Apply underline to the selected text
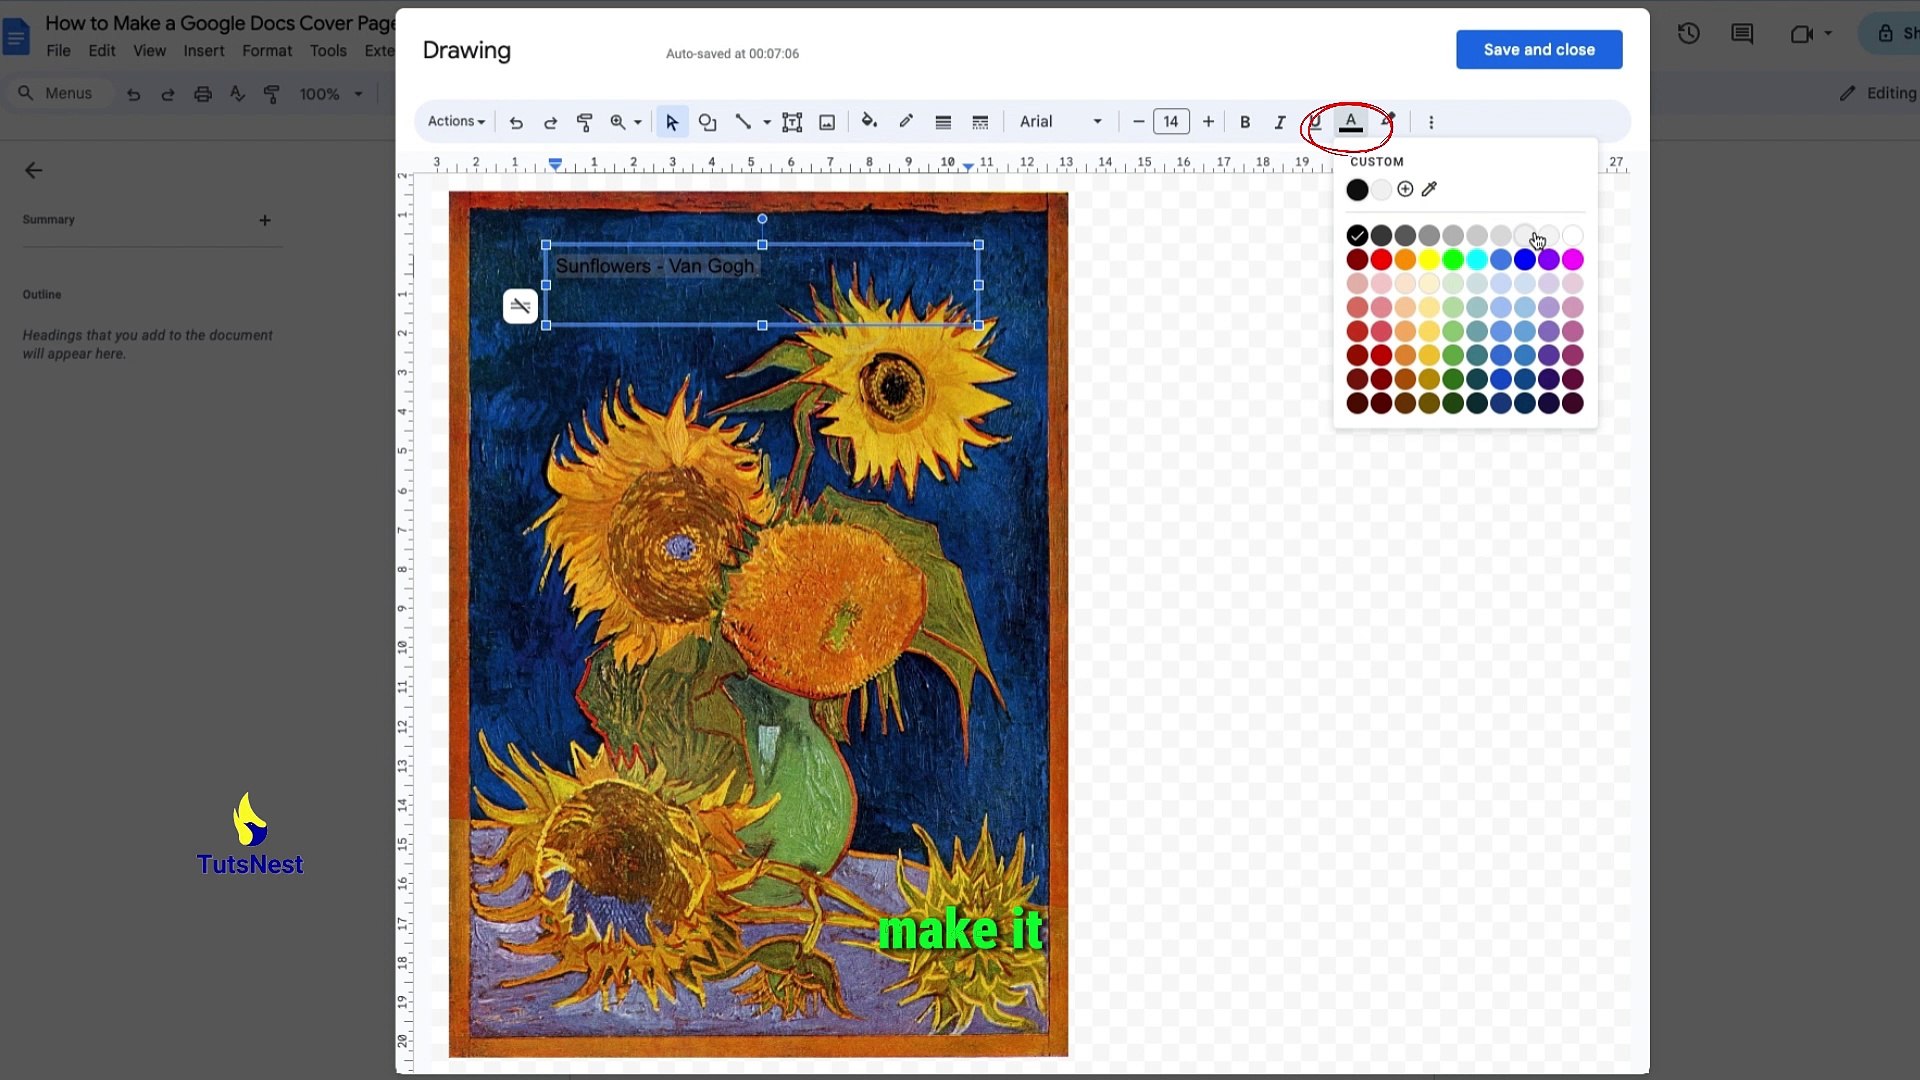Viewport: 1920px width, 1080px height. coord(1314,121)
